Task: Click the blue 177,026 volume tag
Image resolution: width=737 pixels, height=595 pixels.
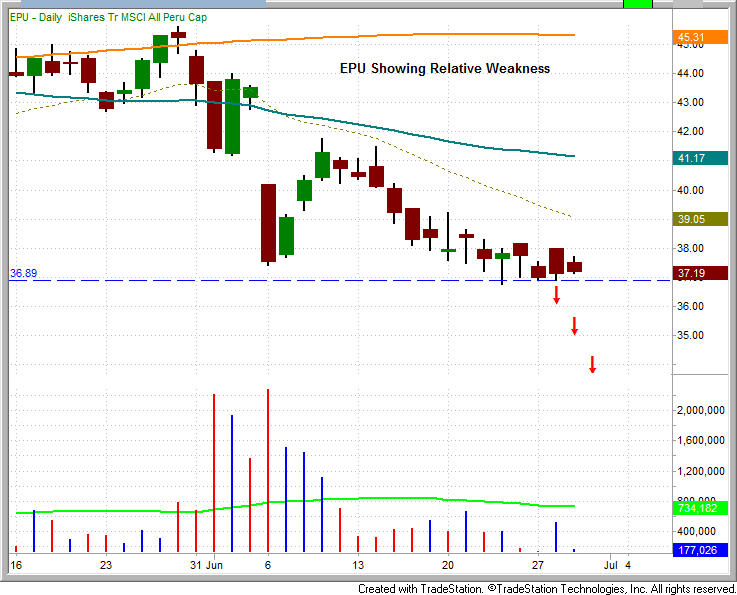Action: pyautogui.click(x=700, y=550)
